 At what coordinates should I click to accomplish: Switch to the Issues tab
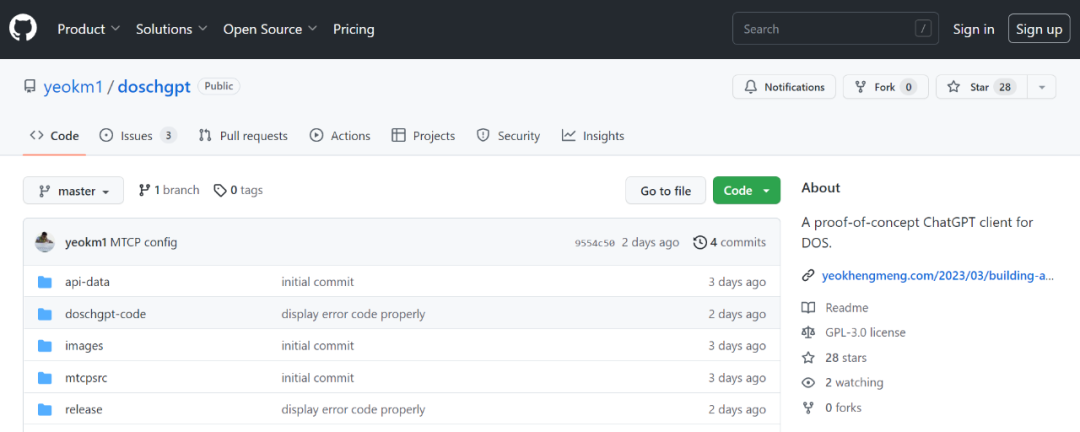[137, 136]
